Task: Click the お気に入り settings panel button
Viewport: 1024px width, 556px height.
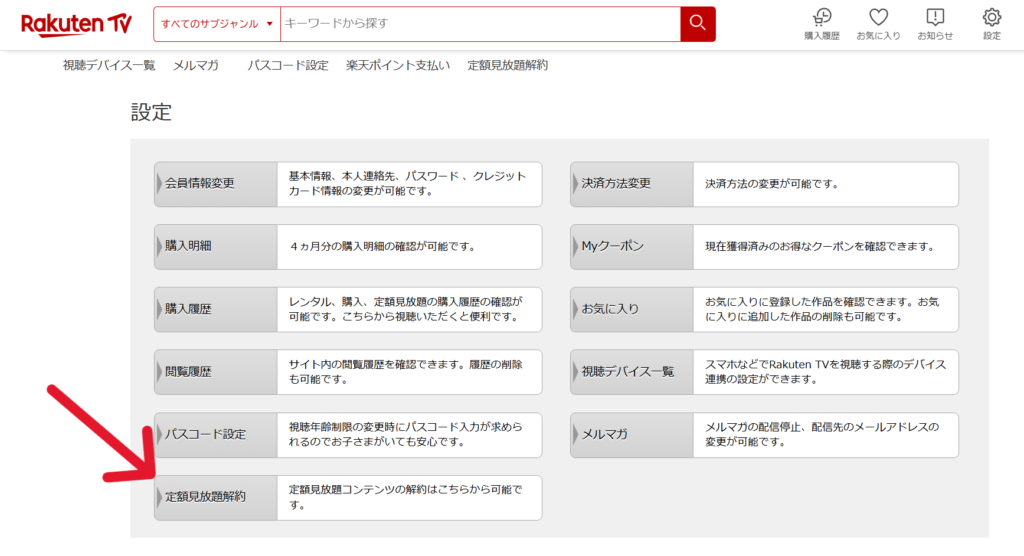Action: click(631, 309)
